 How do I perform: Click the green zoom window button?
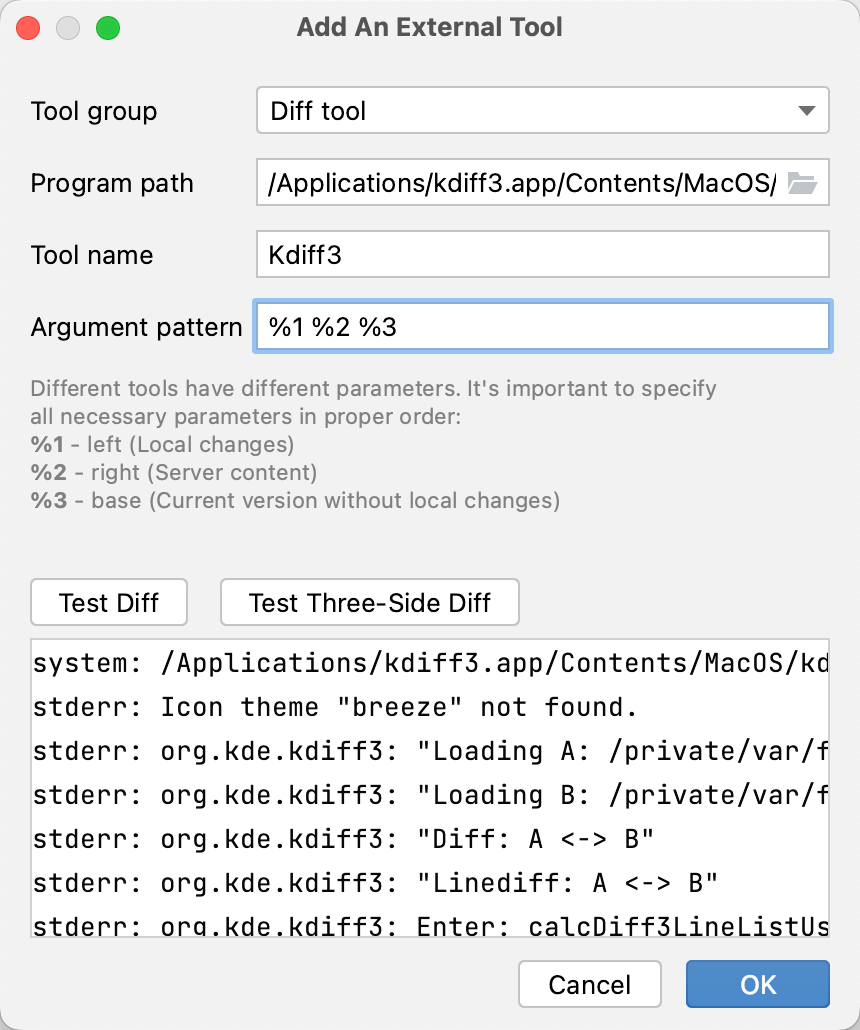108,28
